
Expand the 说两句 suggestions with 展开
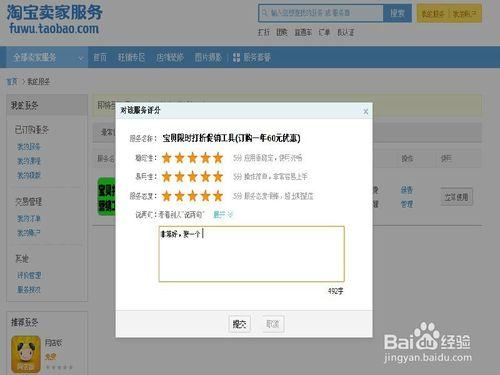[x=223, y=215]
